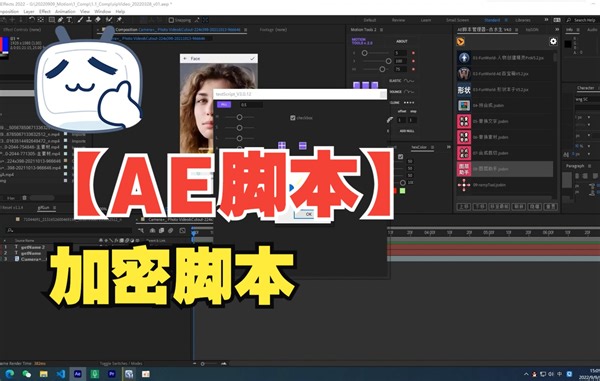The image size is (600, 381).
Task: Adjust second Motion Tools slider handle
Action: [x=388, y=61]
